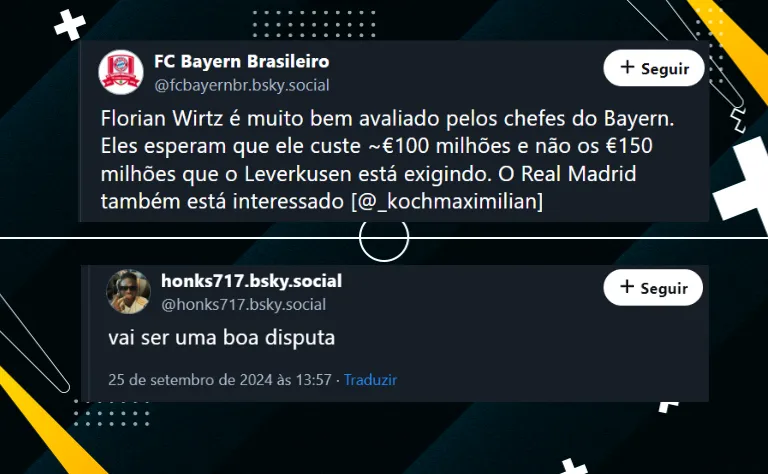Viewport: 768px width, 474px height.
Task: Open the FC Bayern Brasileiro profile avatar
Action: coord(121,72)
